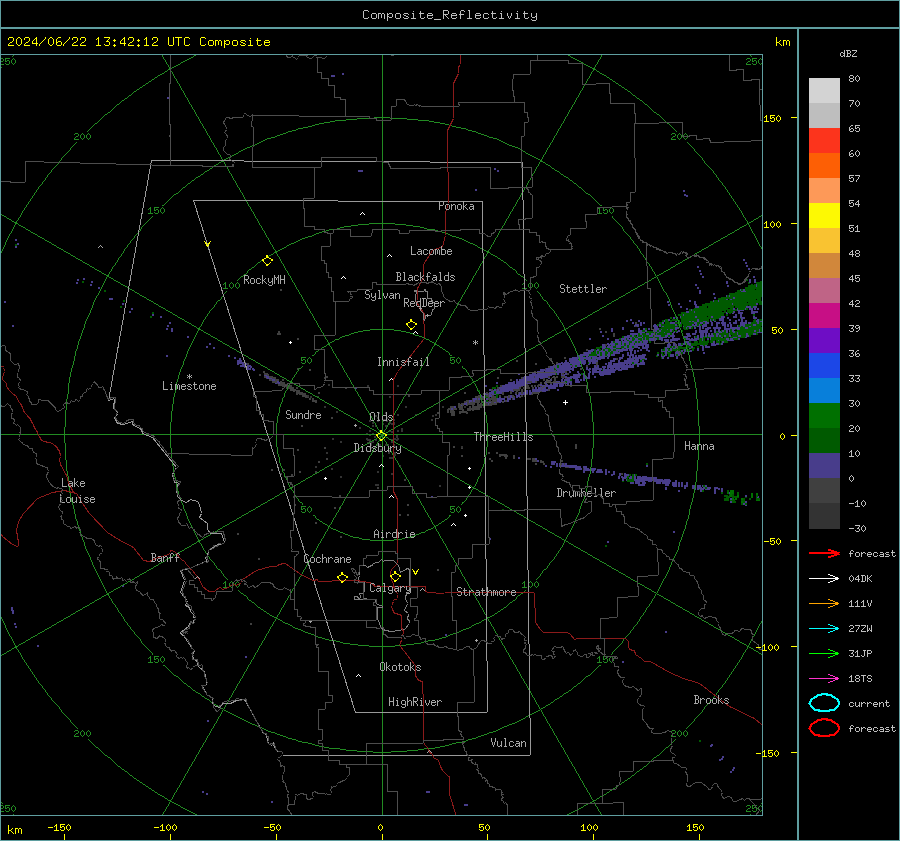Click the cyan 'current' ellipse legend symbol

tap(824, 703)
